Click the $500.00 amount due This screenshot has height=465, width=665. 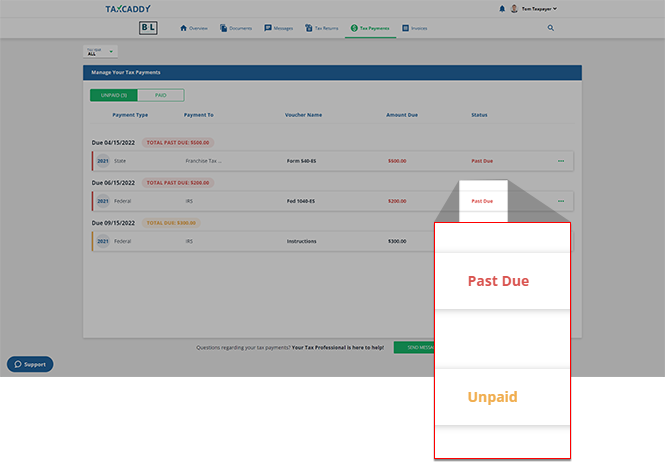[x=397, y=161]
